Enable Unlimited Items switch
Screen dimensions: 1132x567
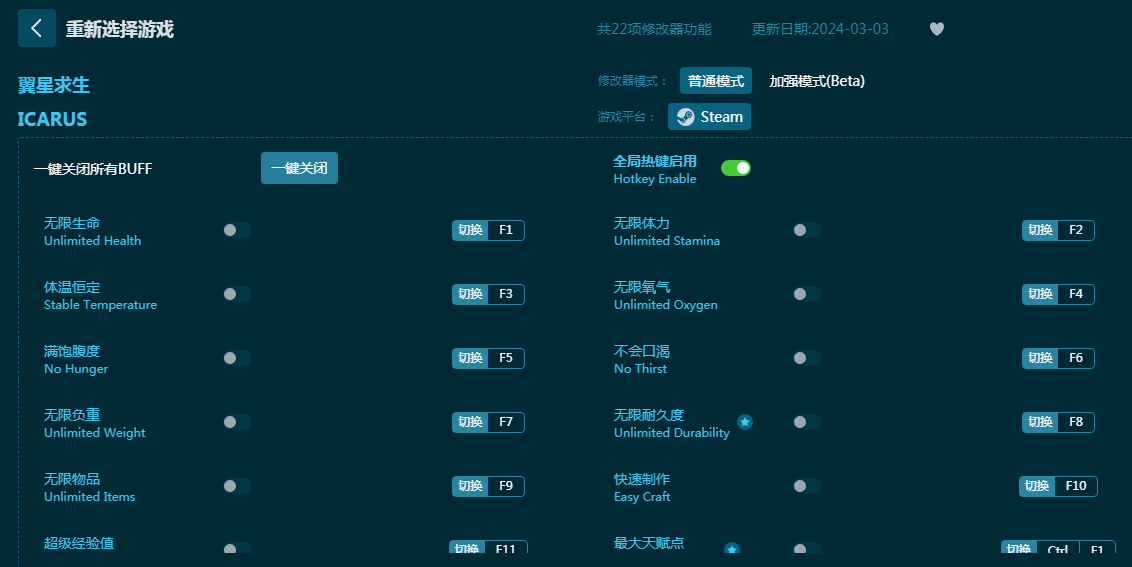click(x=237, y=486)
